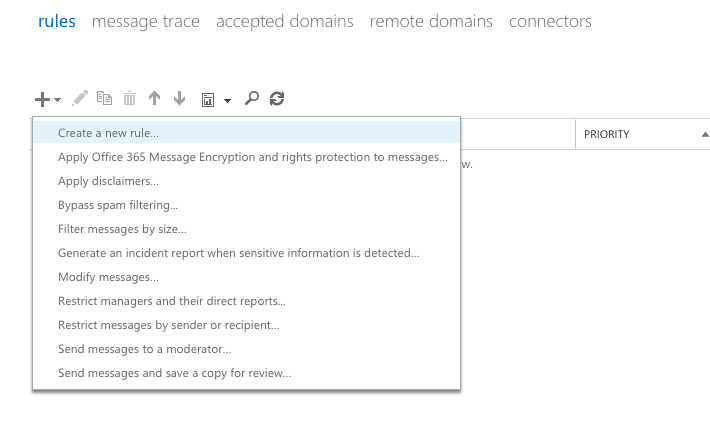Select Restrict managers and their direct reports...
The height and width of the screenshot is (432, 710).
click(x=171, y=301)
